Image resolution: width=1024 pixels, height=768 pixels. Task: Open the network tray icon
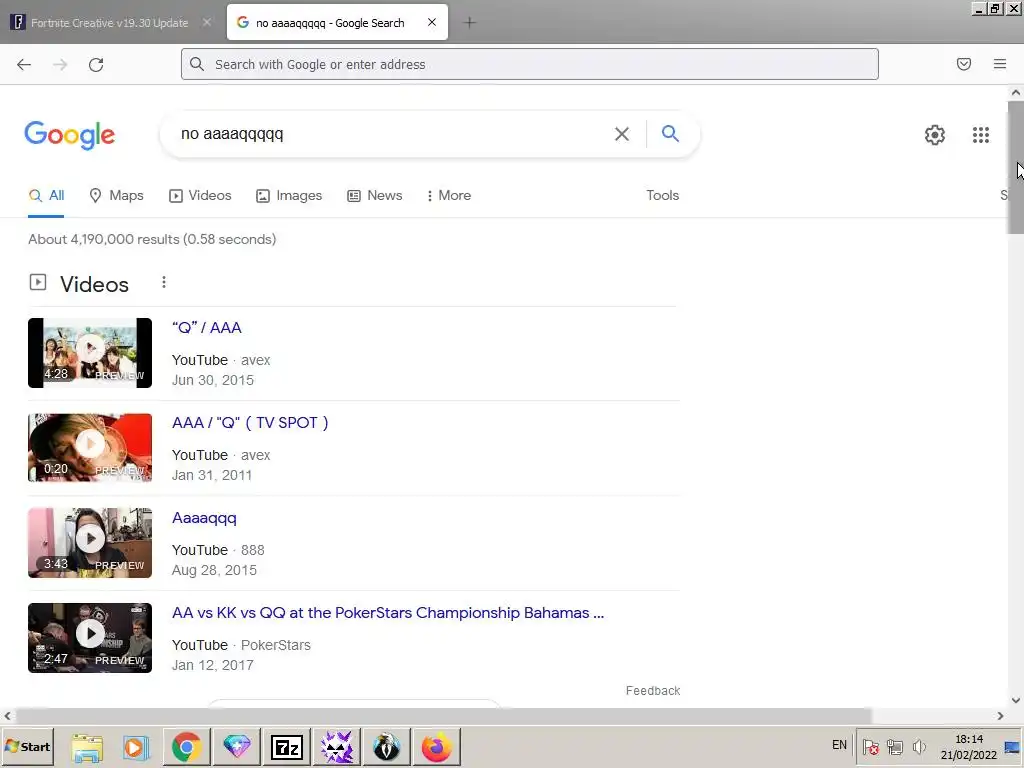click(x=895, y=746)
